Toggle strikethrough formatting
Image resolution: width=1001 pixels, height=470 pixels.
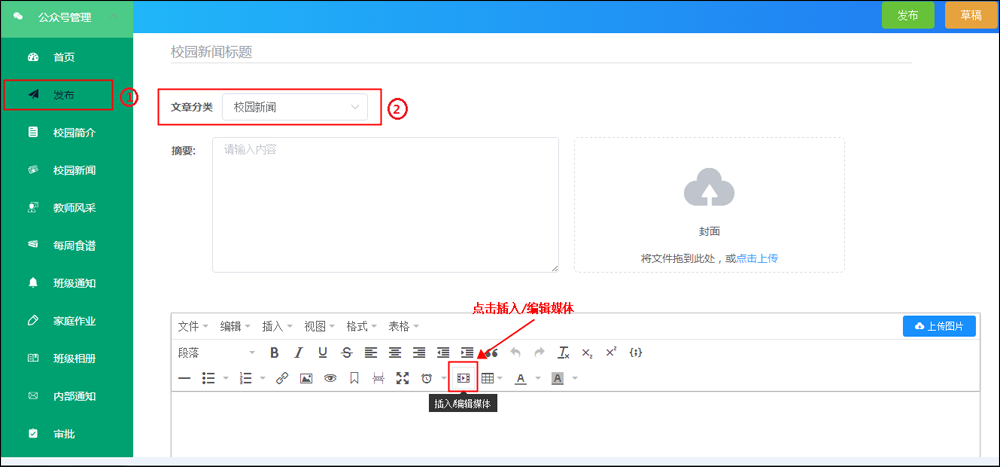(347, 352)
